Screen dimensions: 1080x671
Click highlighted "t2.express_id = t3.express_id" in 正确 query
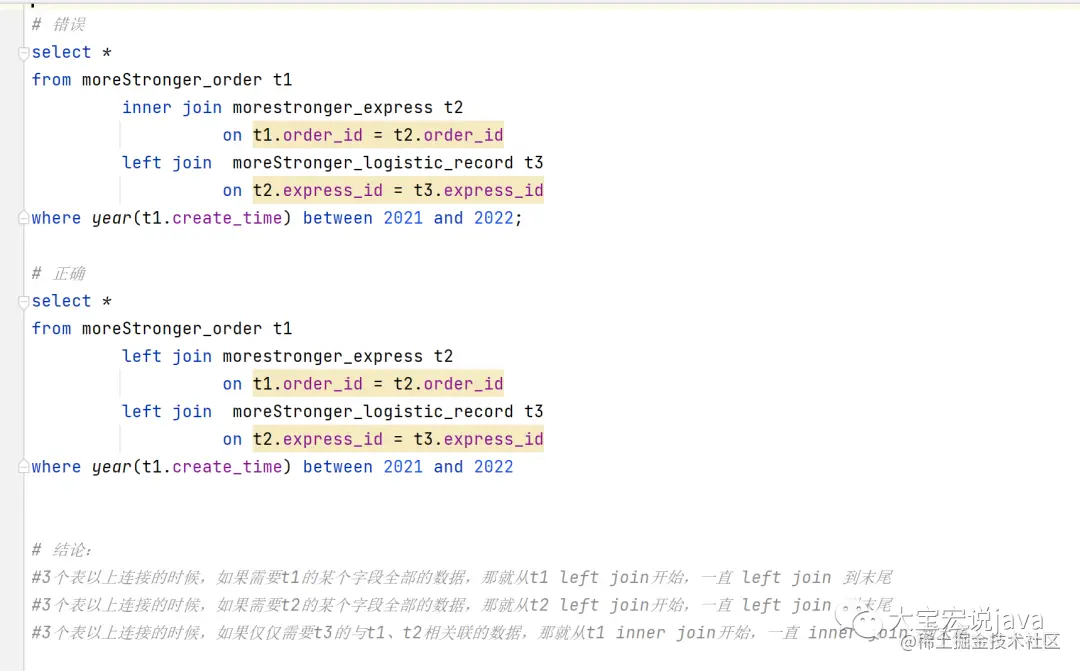tap(398, 439)
